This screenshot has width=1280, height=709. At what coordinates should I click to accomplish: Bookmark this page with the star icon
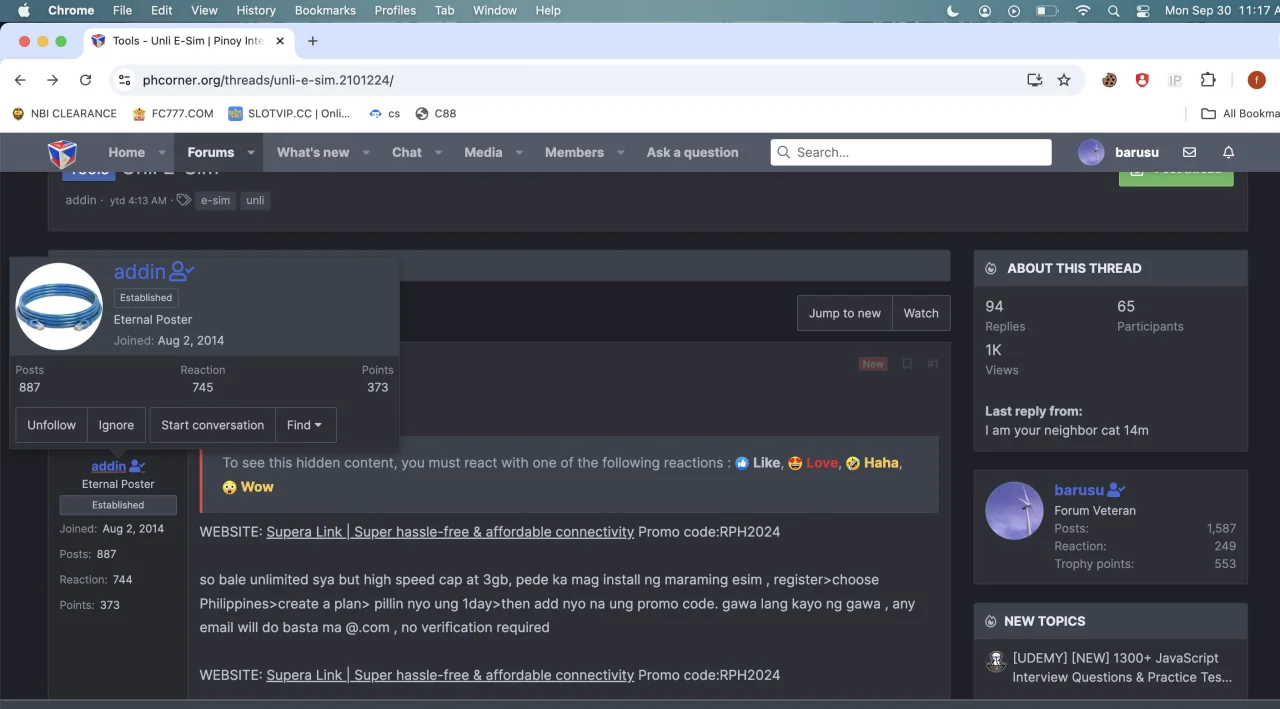(1064, 80)
